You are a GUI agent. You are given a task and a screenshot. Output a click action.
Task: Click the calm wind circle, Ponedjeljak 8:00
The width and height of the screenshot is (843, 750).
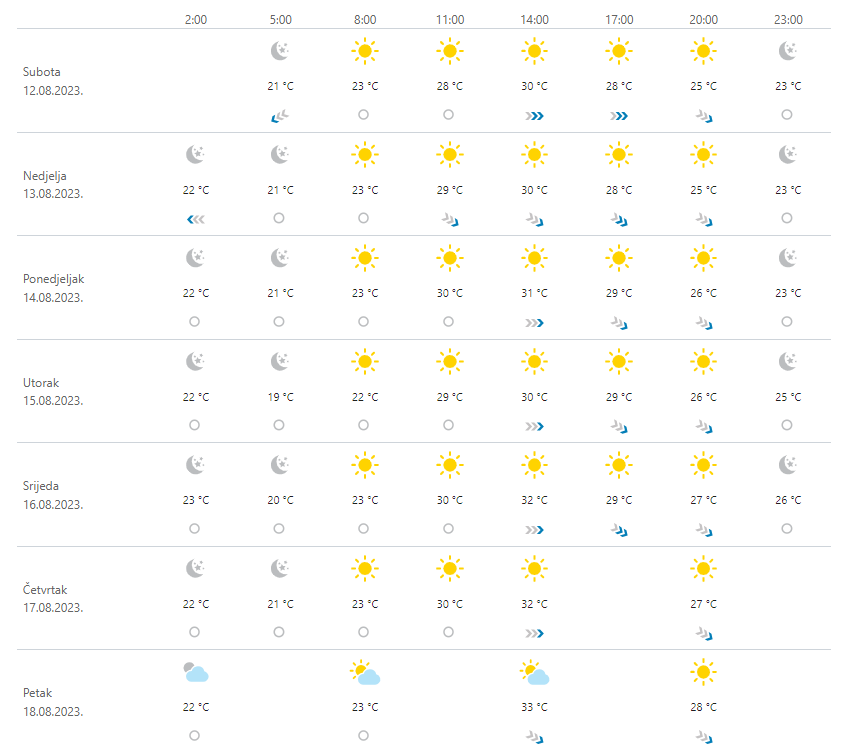pyautogui.click(x=363, y=322)
